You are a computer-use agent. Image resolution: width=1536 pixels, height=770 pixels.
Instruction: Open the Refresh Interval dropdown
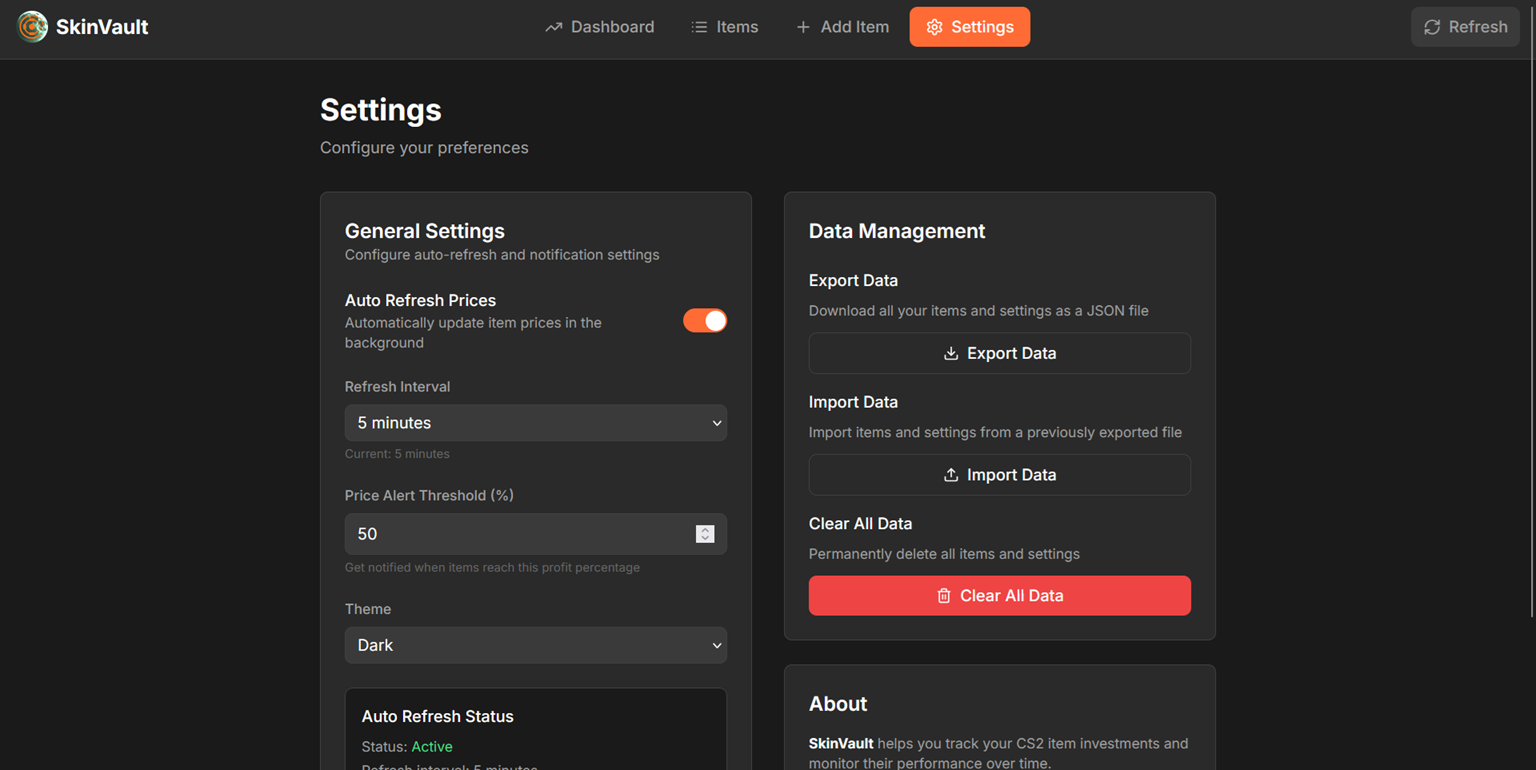[536, 422]
